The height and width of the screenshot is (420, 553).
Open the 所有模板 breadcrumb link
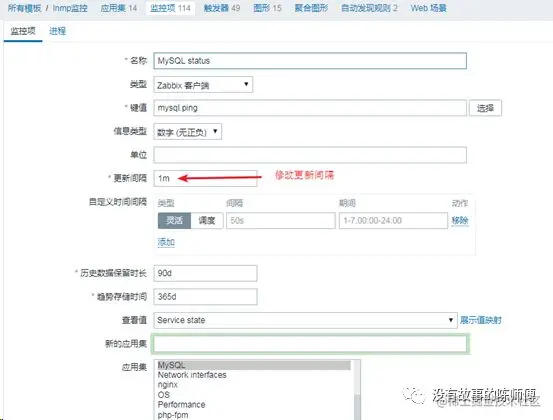point(24,8)
